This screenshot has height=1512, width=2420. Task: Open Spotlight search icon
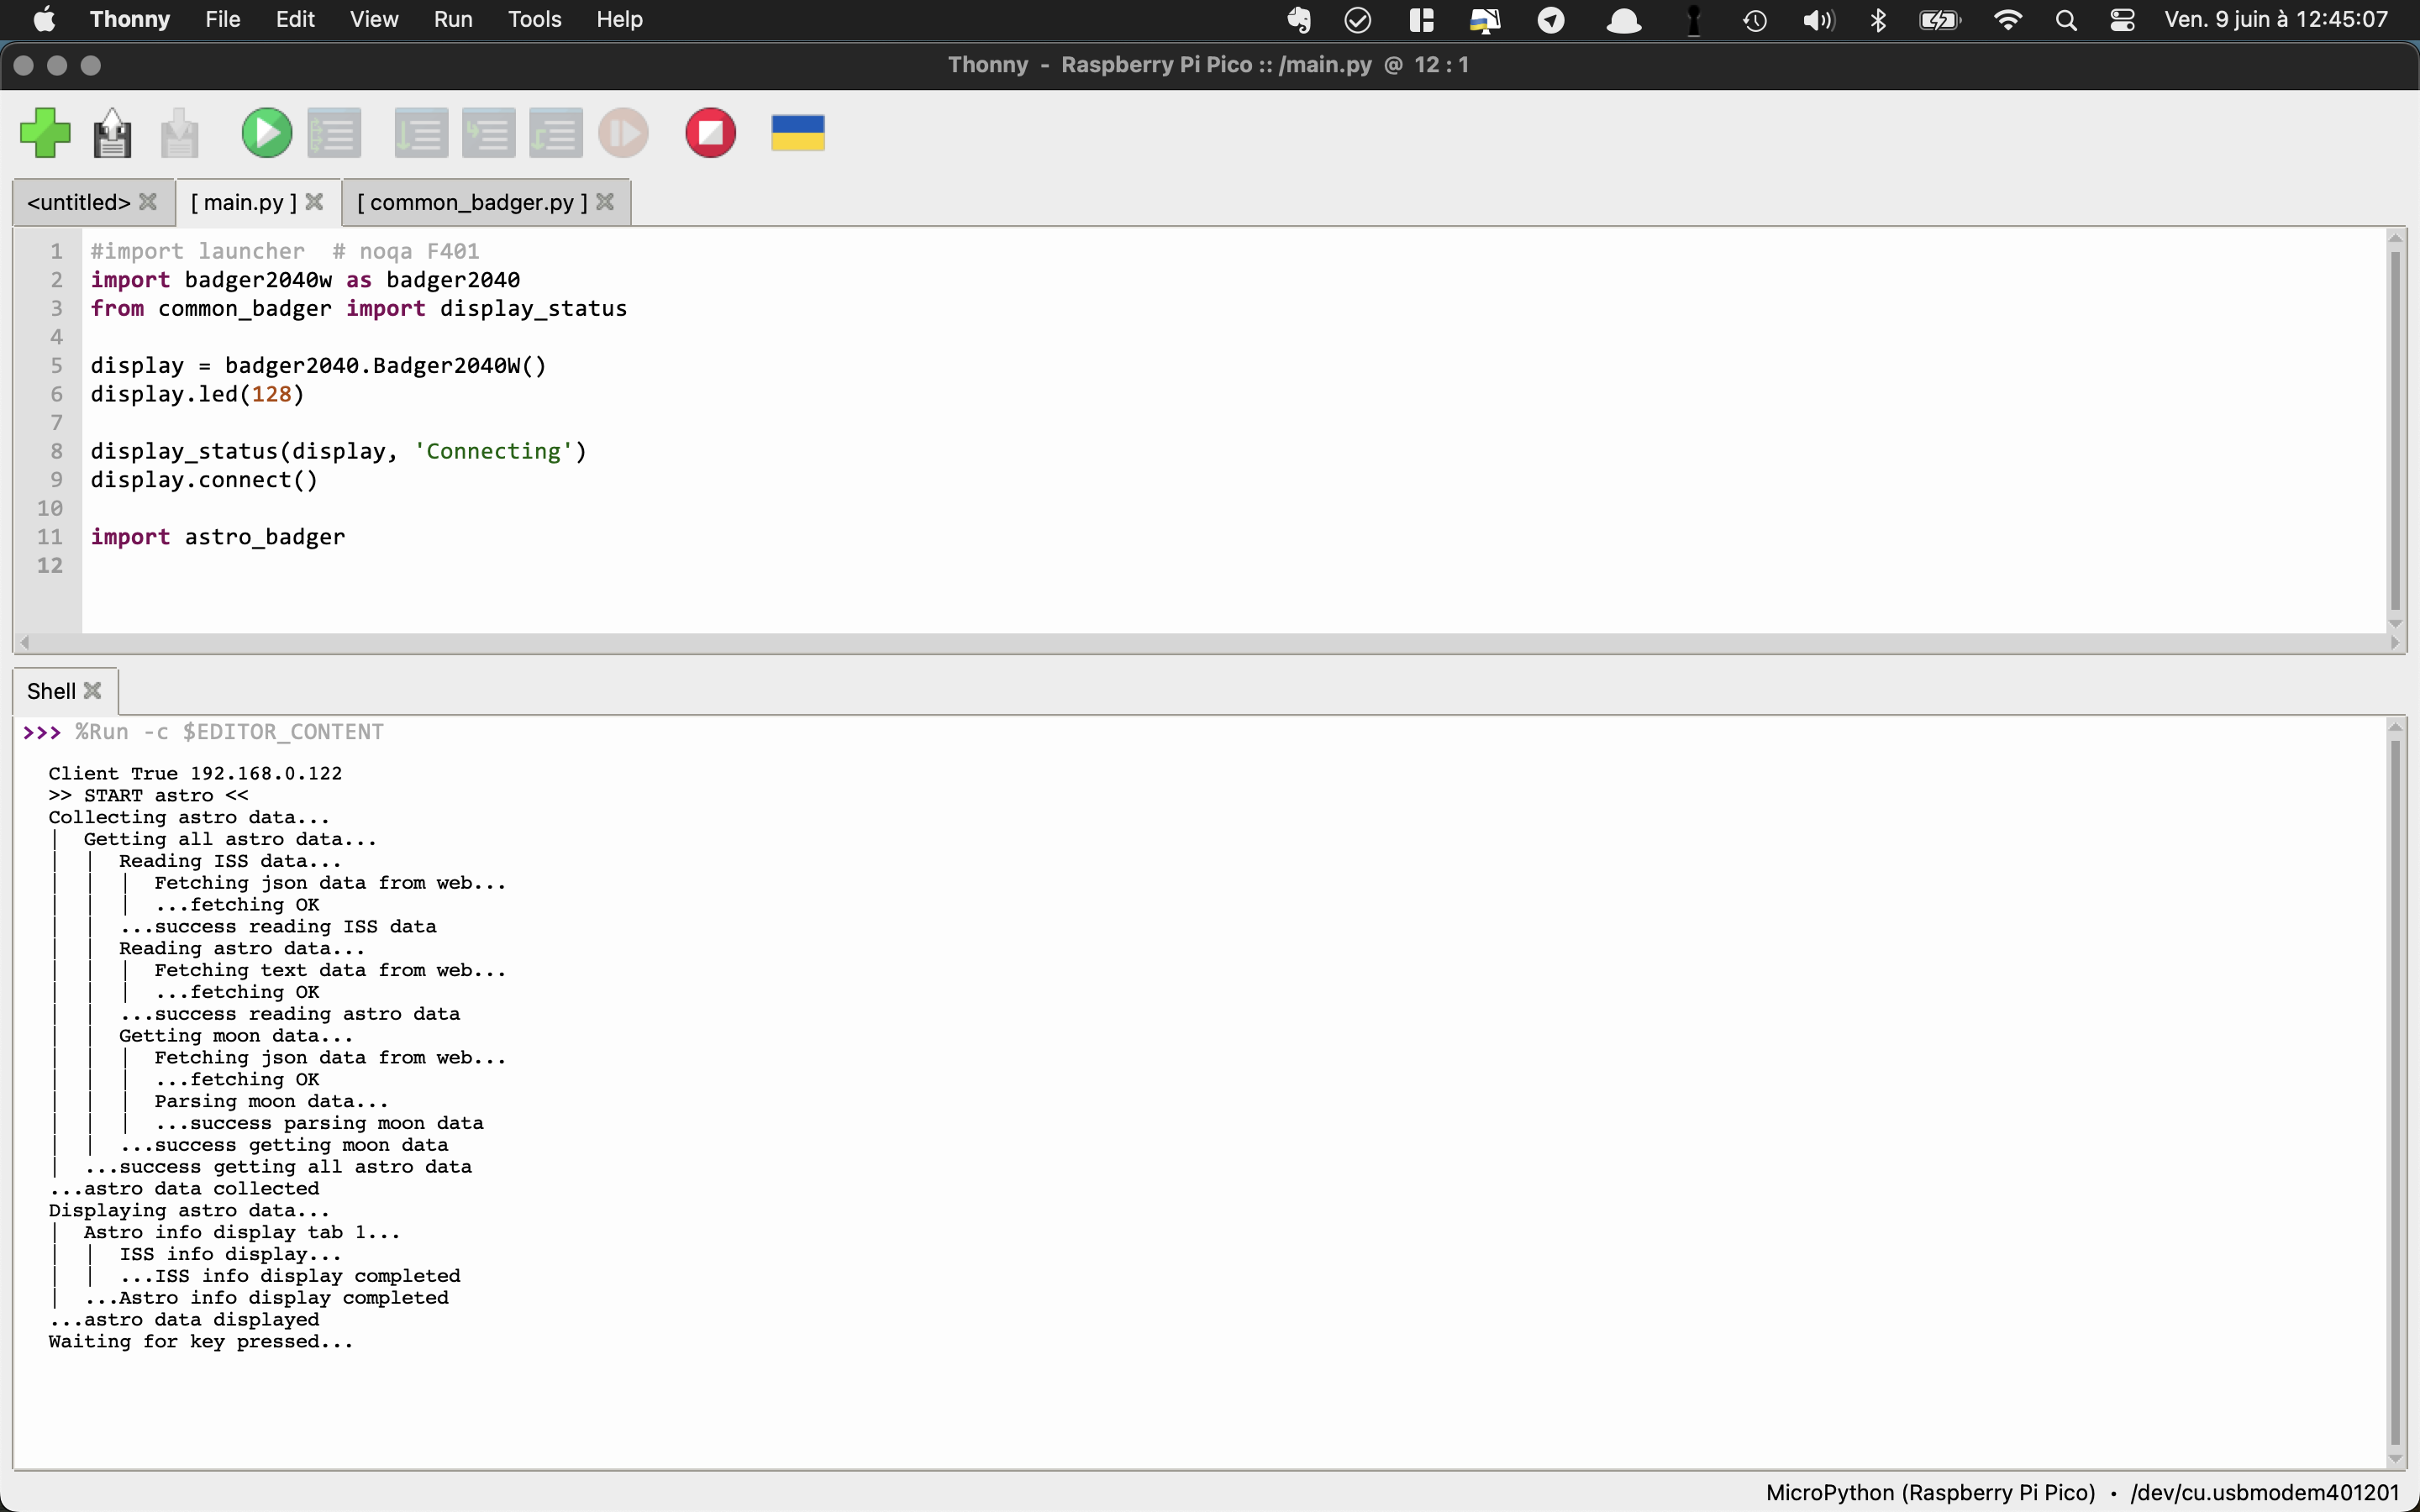pos(2066,19)
